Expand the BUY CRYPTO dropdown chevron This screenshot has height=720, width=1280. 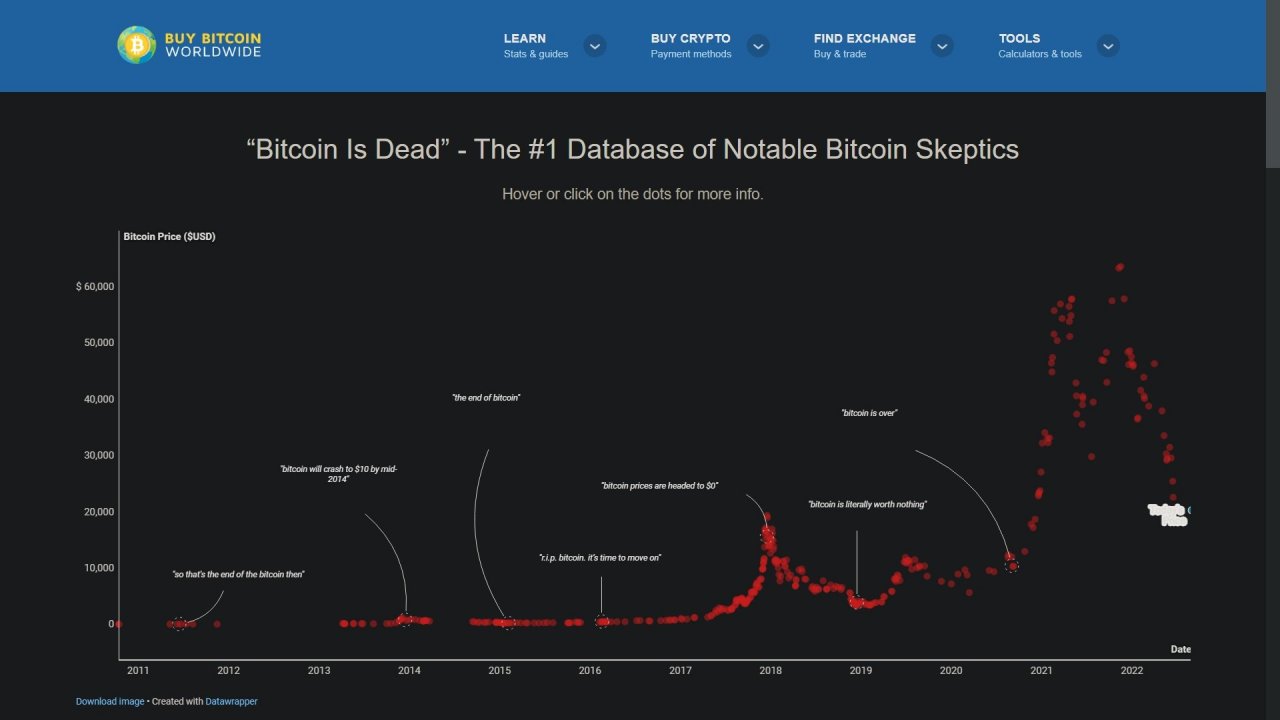(758, 46)
